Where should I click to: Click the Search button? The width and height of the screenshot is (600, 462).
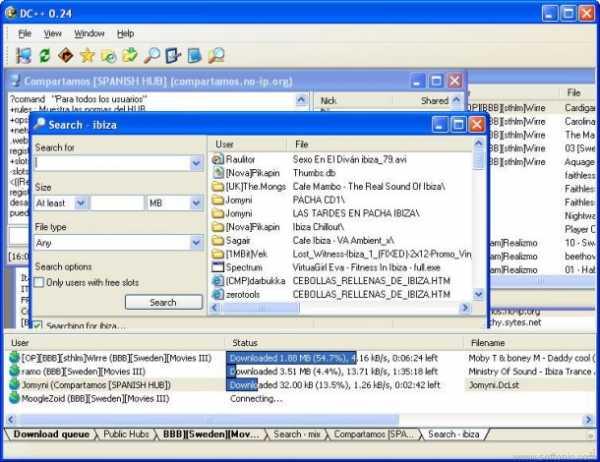pos(163,302)
